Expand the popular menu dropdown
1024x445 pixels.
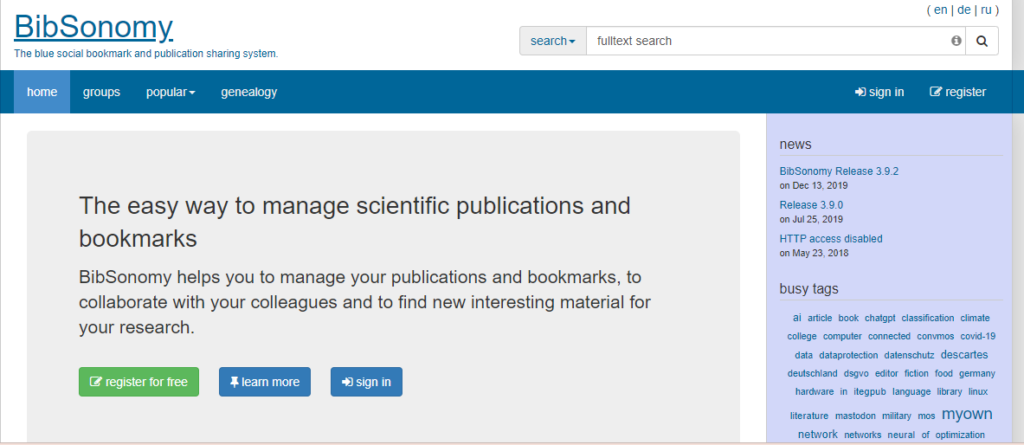tap(170, 92)
